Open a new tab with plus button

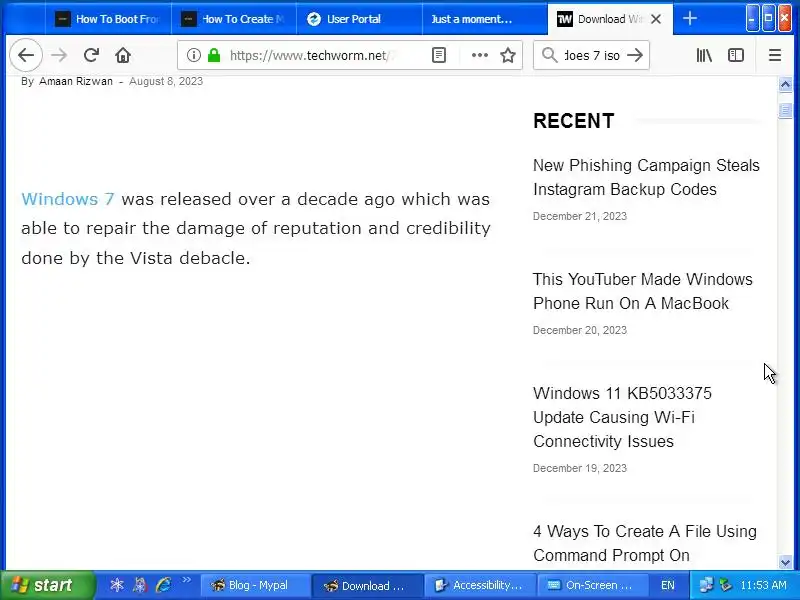(x=690, y=19)
